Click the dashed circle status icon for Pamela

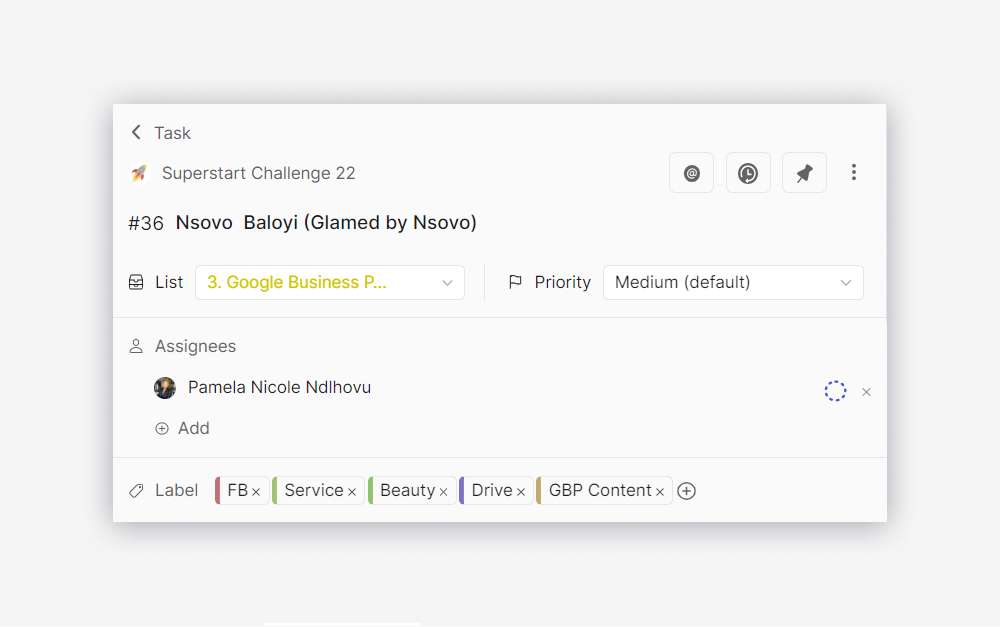835,391
